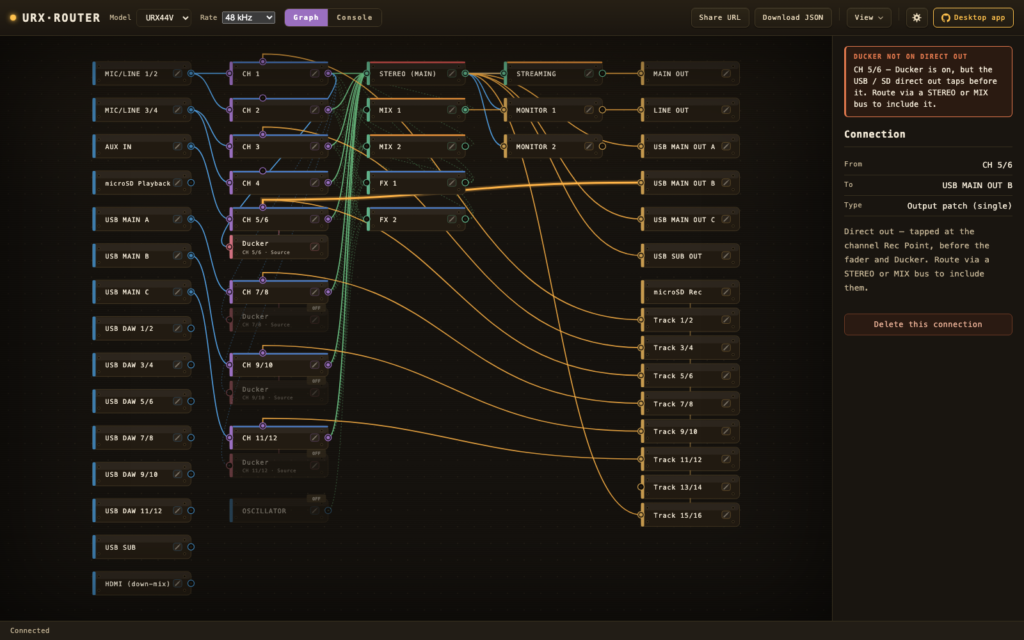
Task: Click Delete this connection
Action: pos(928,324)
